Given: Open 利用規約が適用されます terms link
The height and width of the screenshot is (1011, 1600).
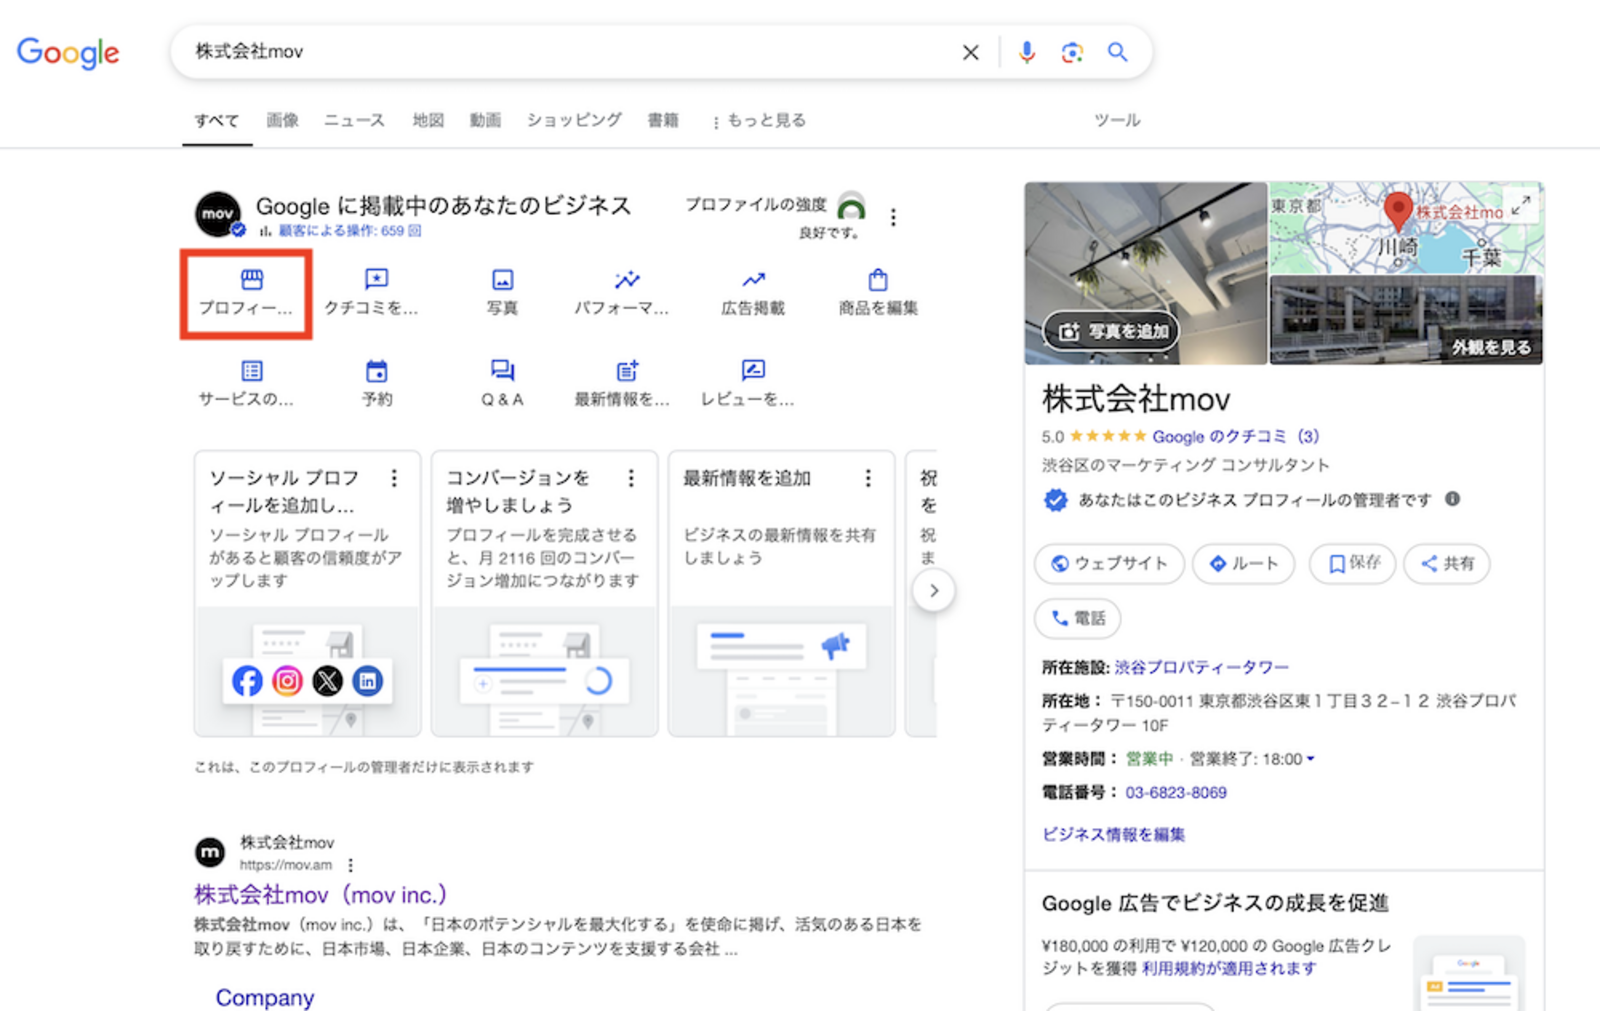Looking at the screenshot, I should tap(1229, 968).
